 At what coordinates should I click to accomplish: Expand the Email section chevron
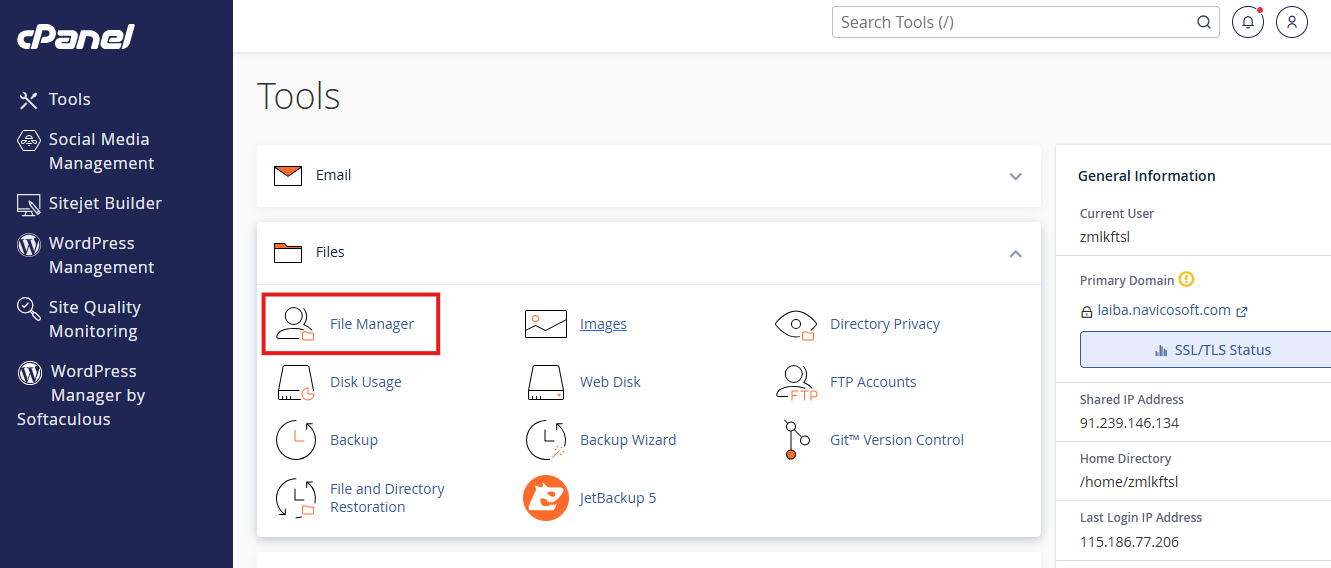(1015, 176)
